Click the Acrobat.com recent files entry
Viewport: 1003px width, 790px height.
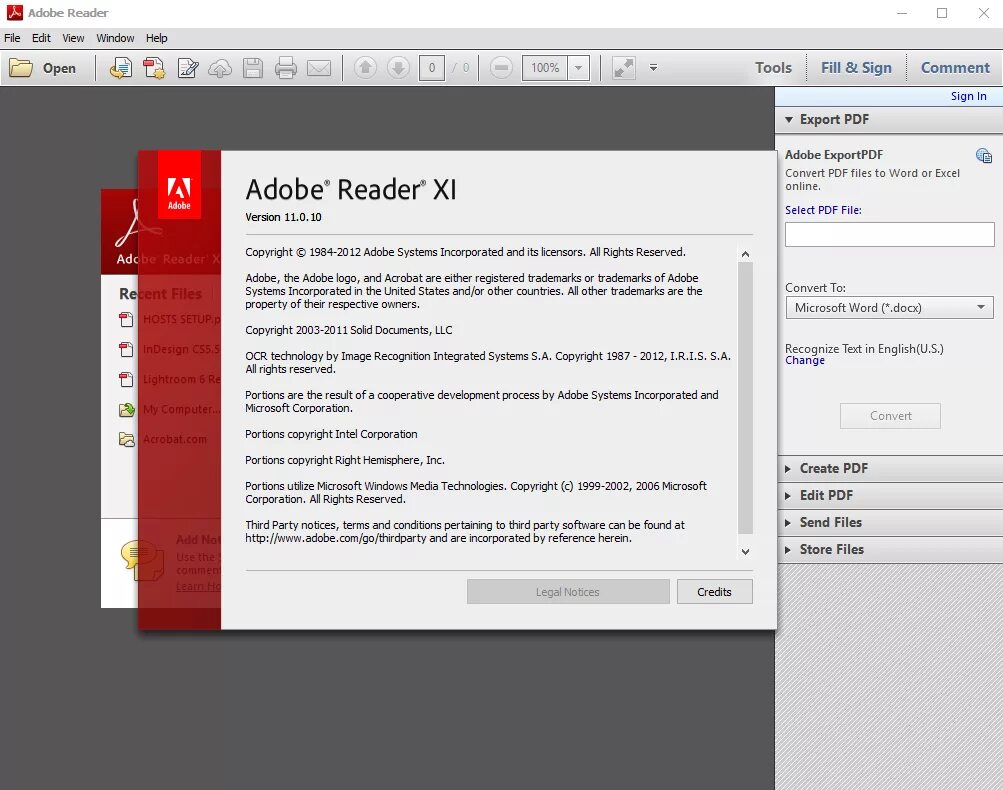click(175, 439)
